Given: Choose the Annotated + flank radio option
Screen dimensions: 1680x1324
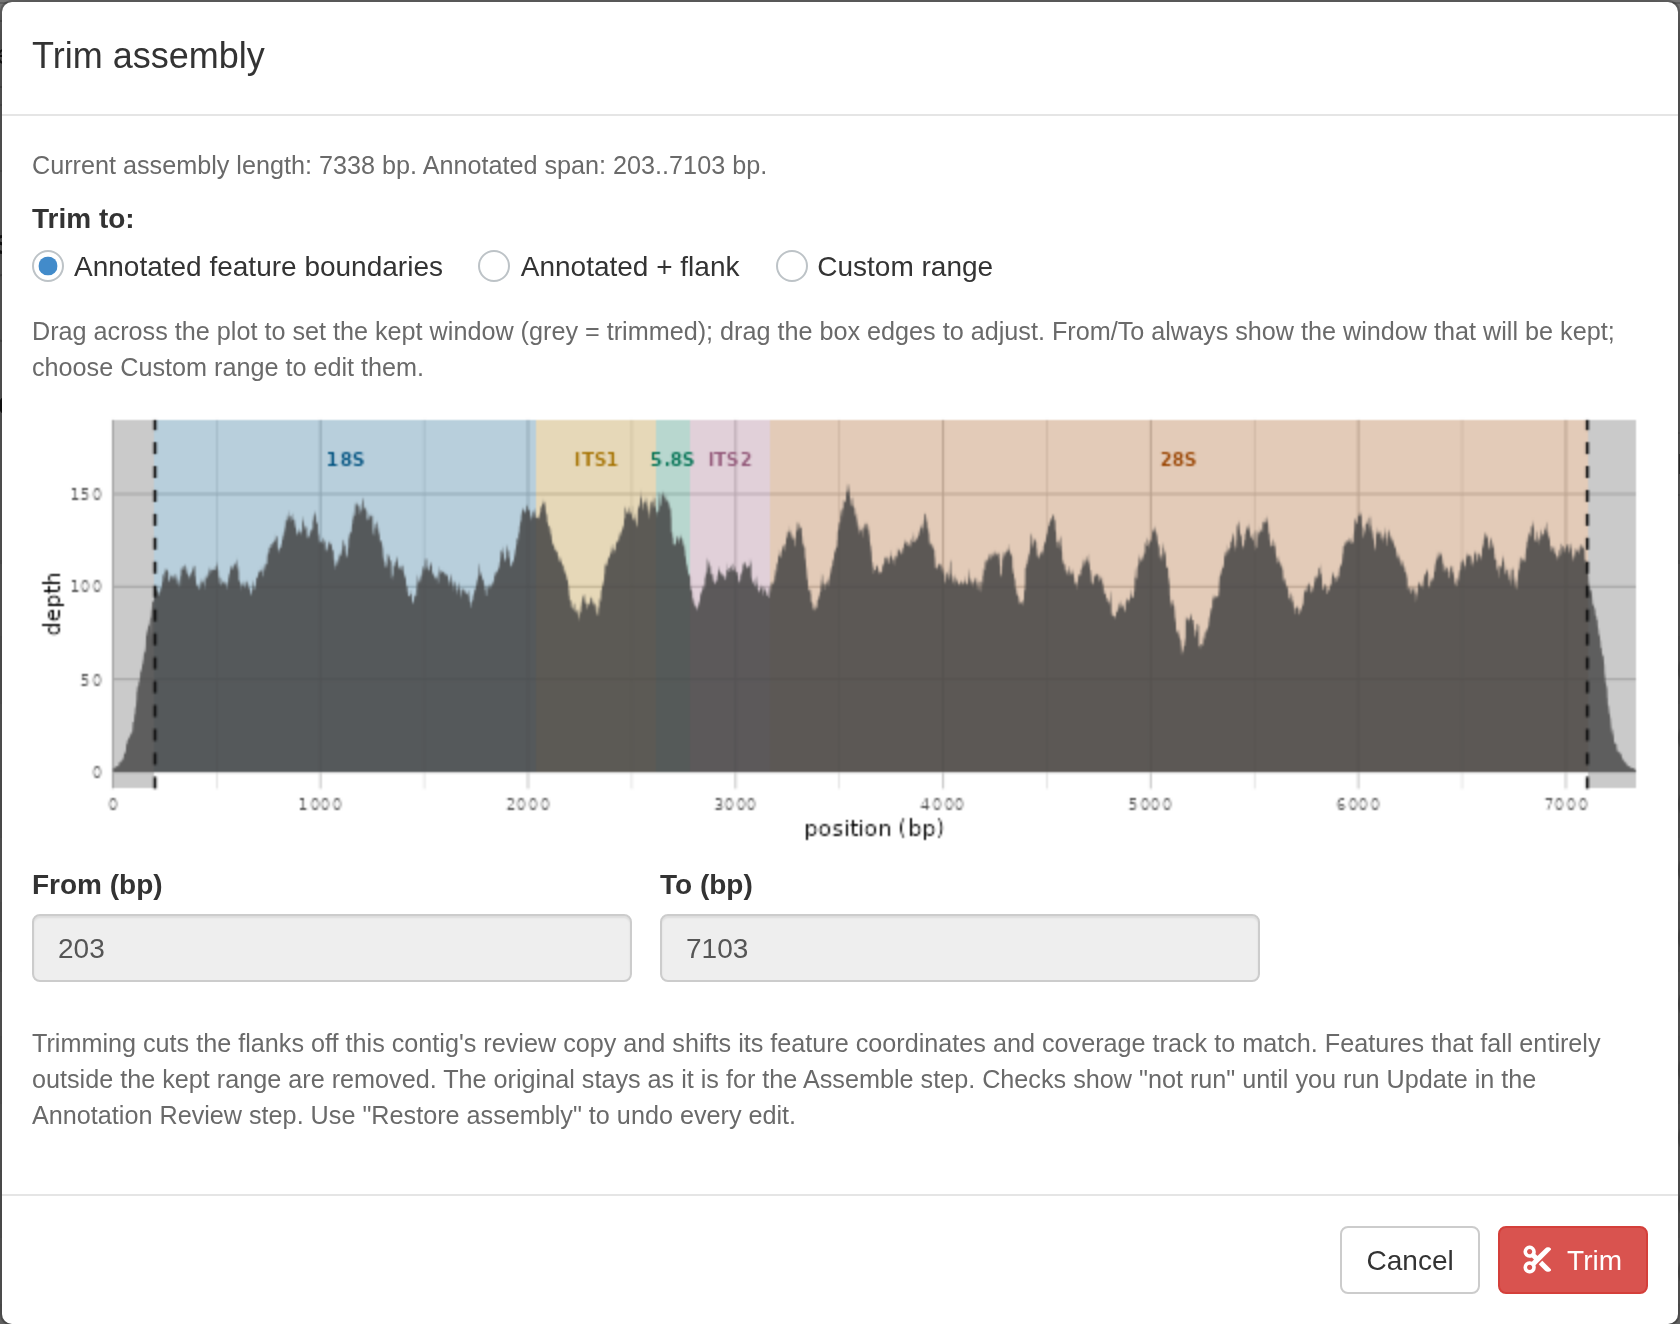Looking at the screenshot, I should click(494, 266).
